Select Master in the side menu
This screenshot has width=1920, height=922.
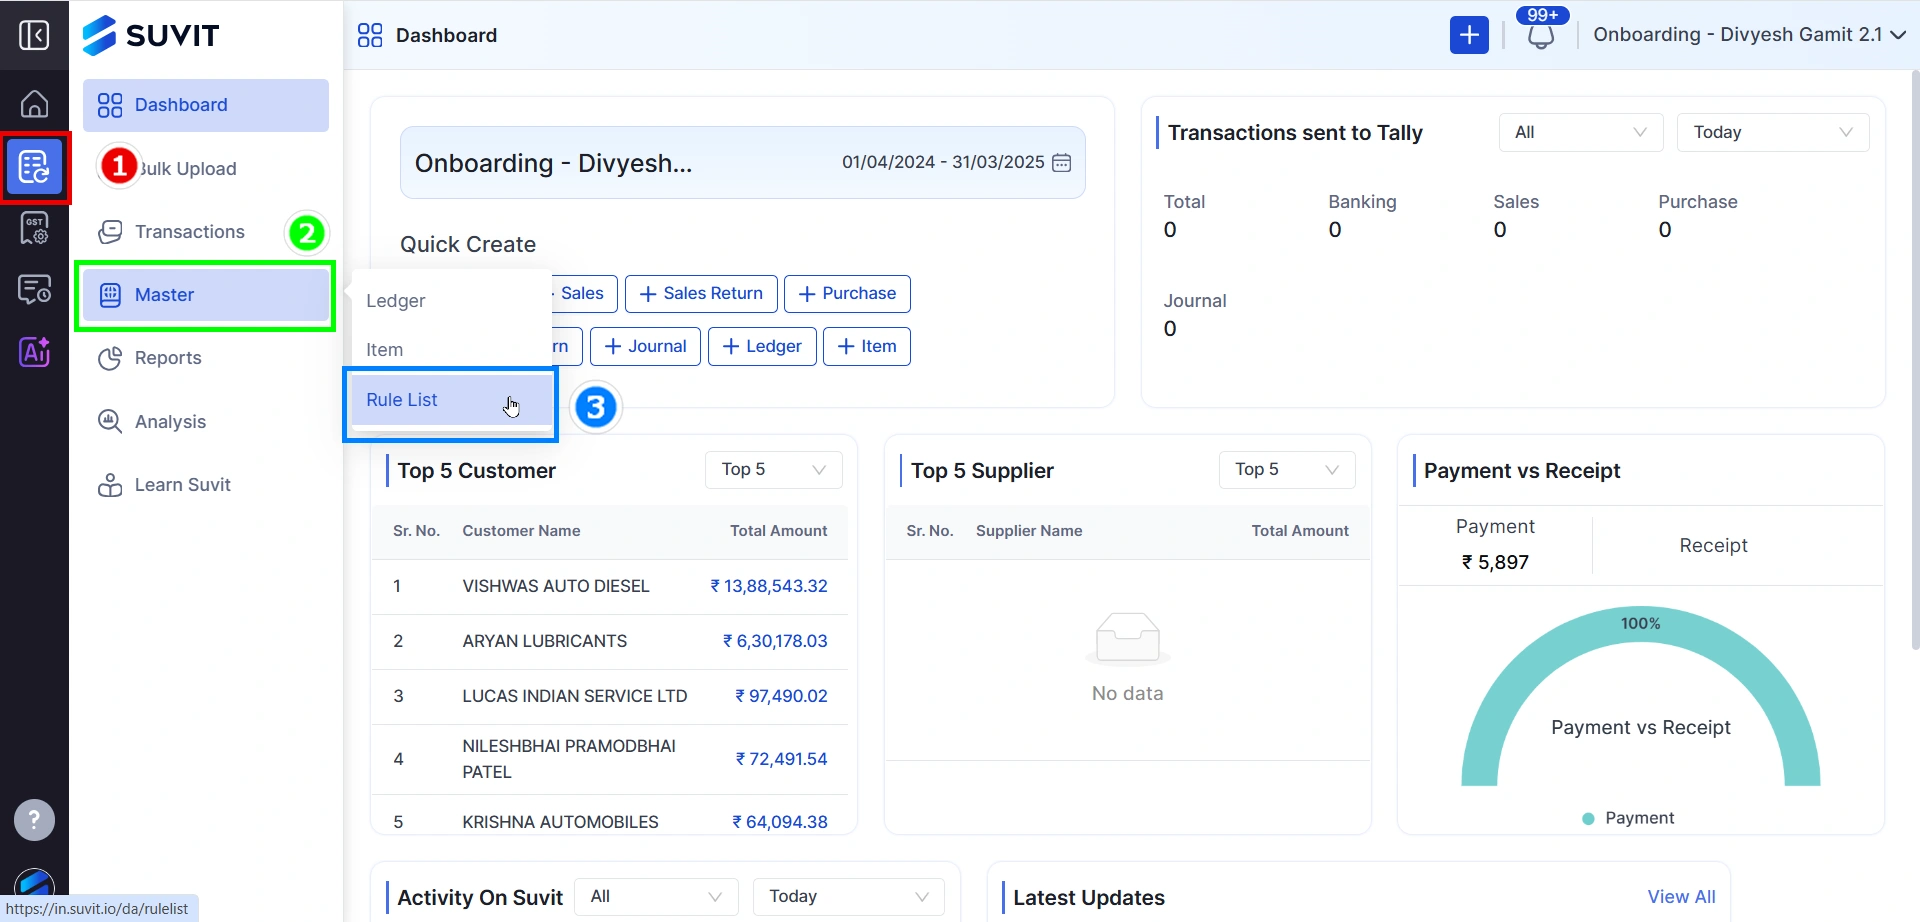206,295
